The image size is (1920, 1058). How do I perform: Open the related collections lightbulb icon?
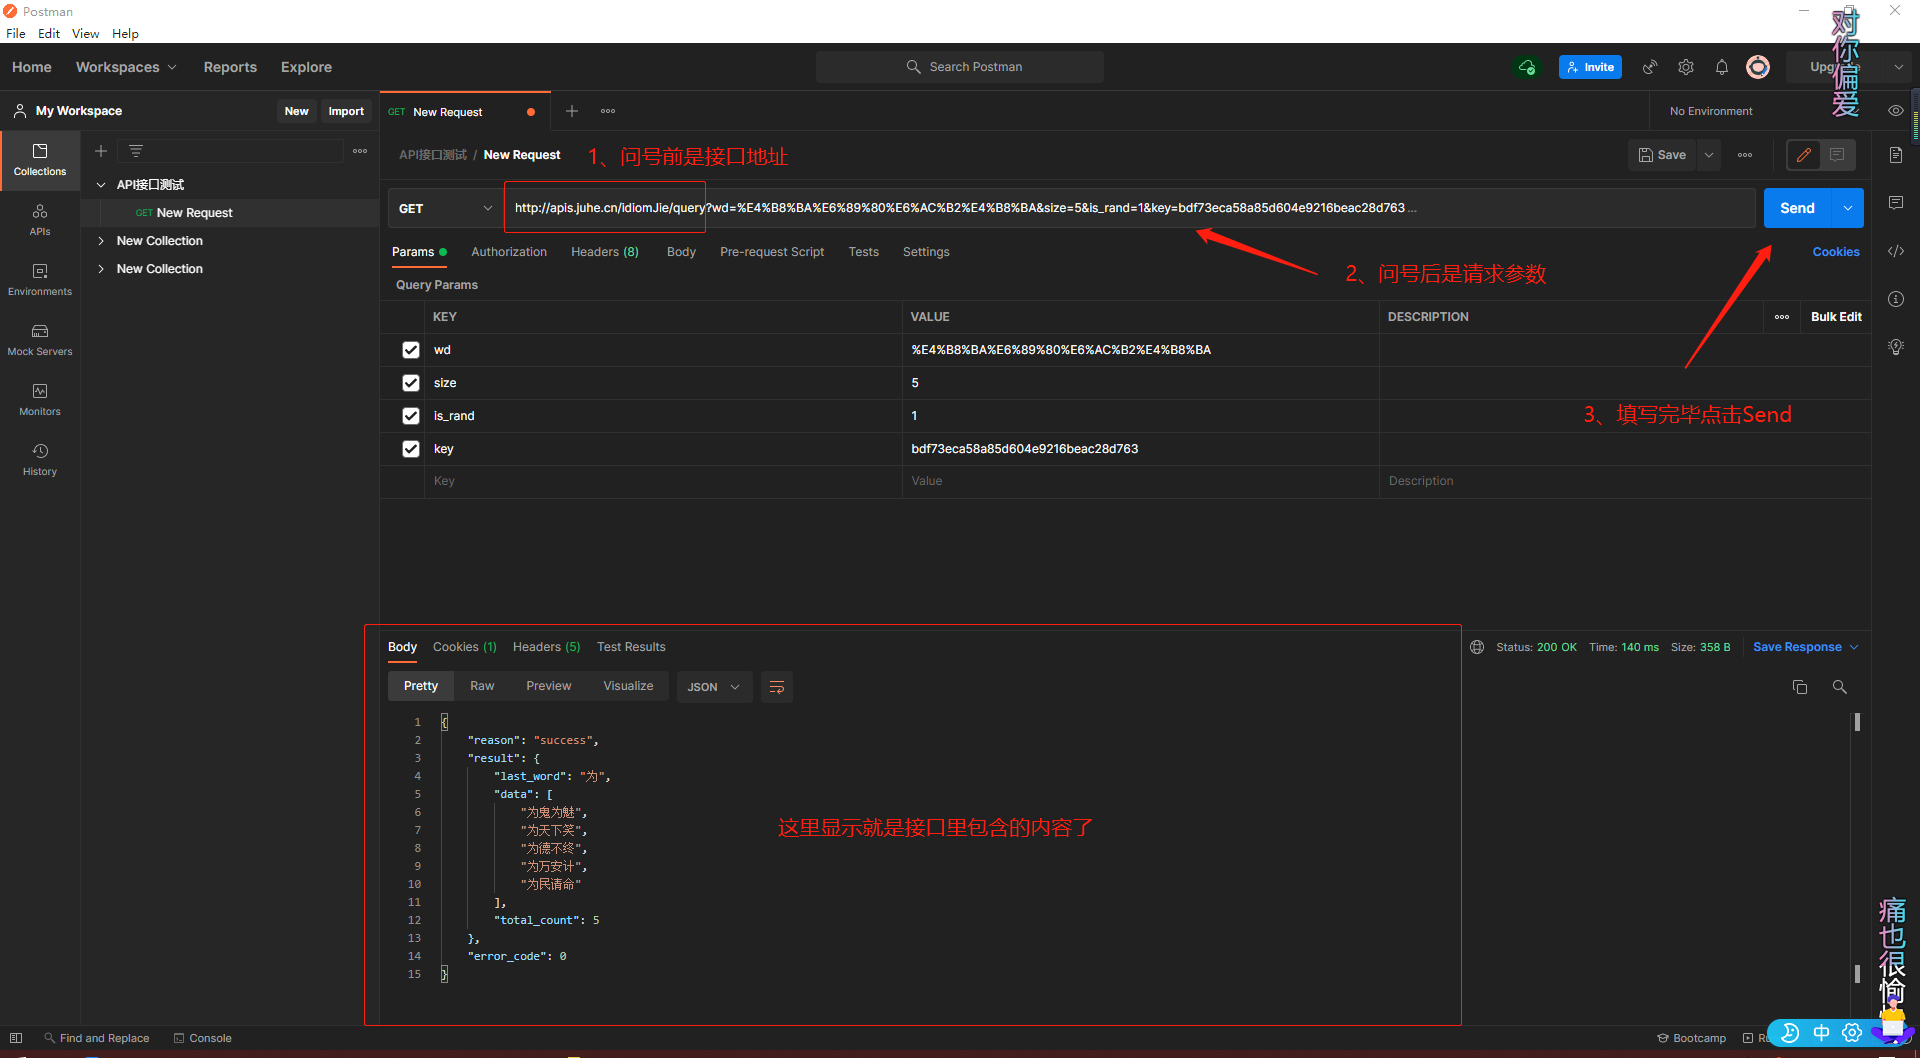click(x=1895, y=347)
